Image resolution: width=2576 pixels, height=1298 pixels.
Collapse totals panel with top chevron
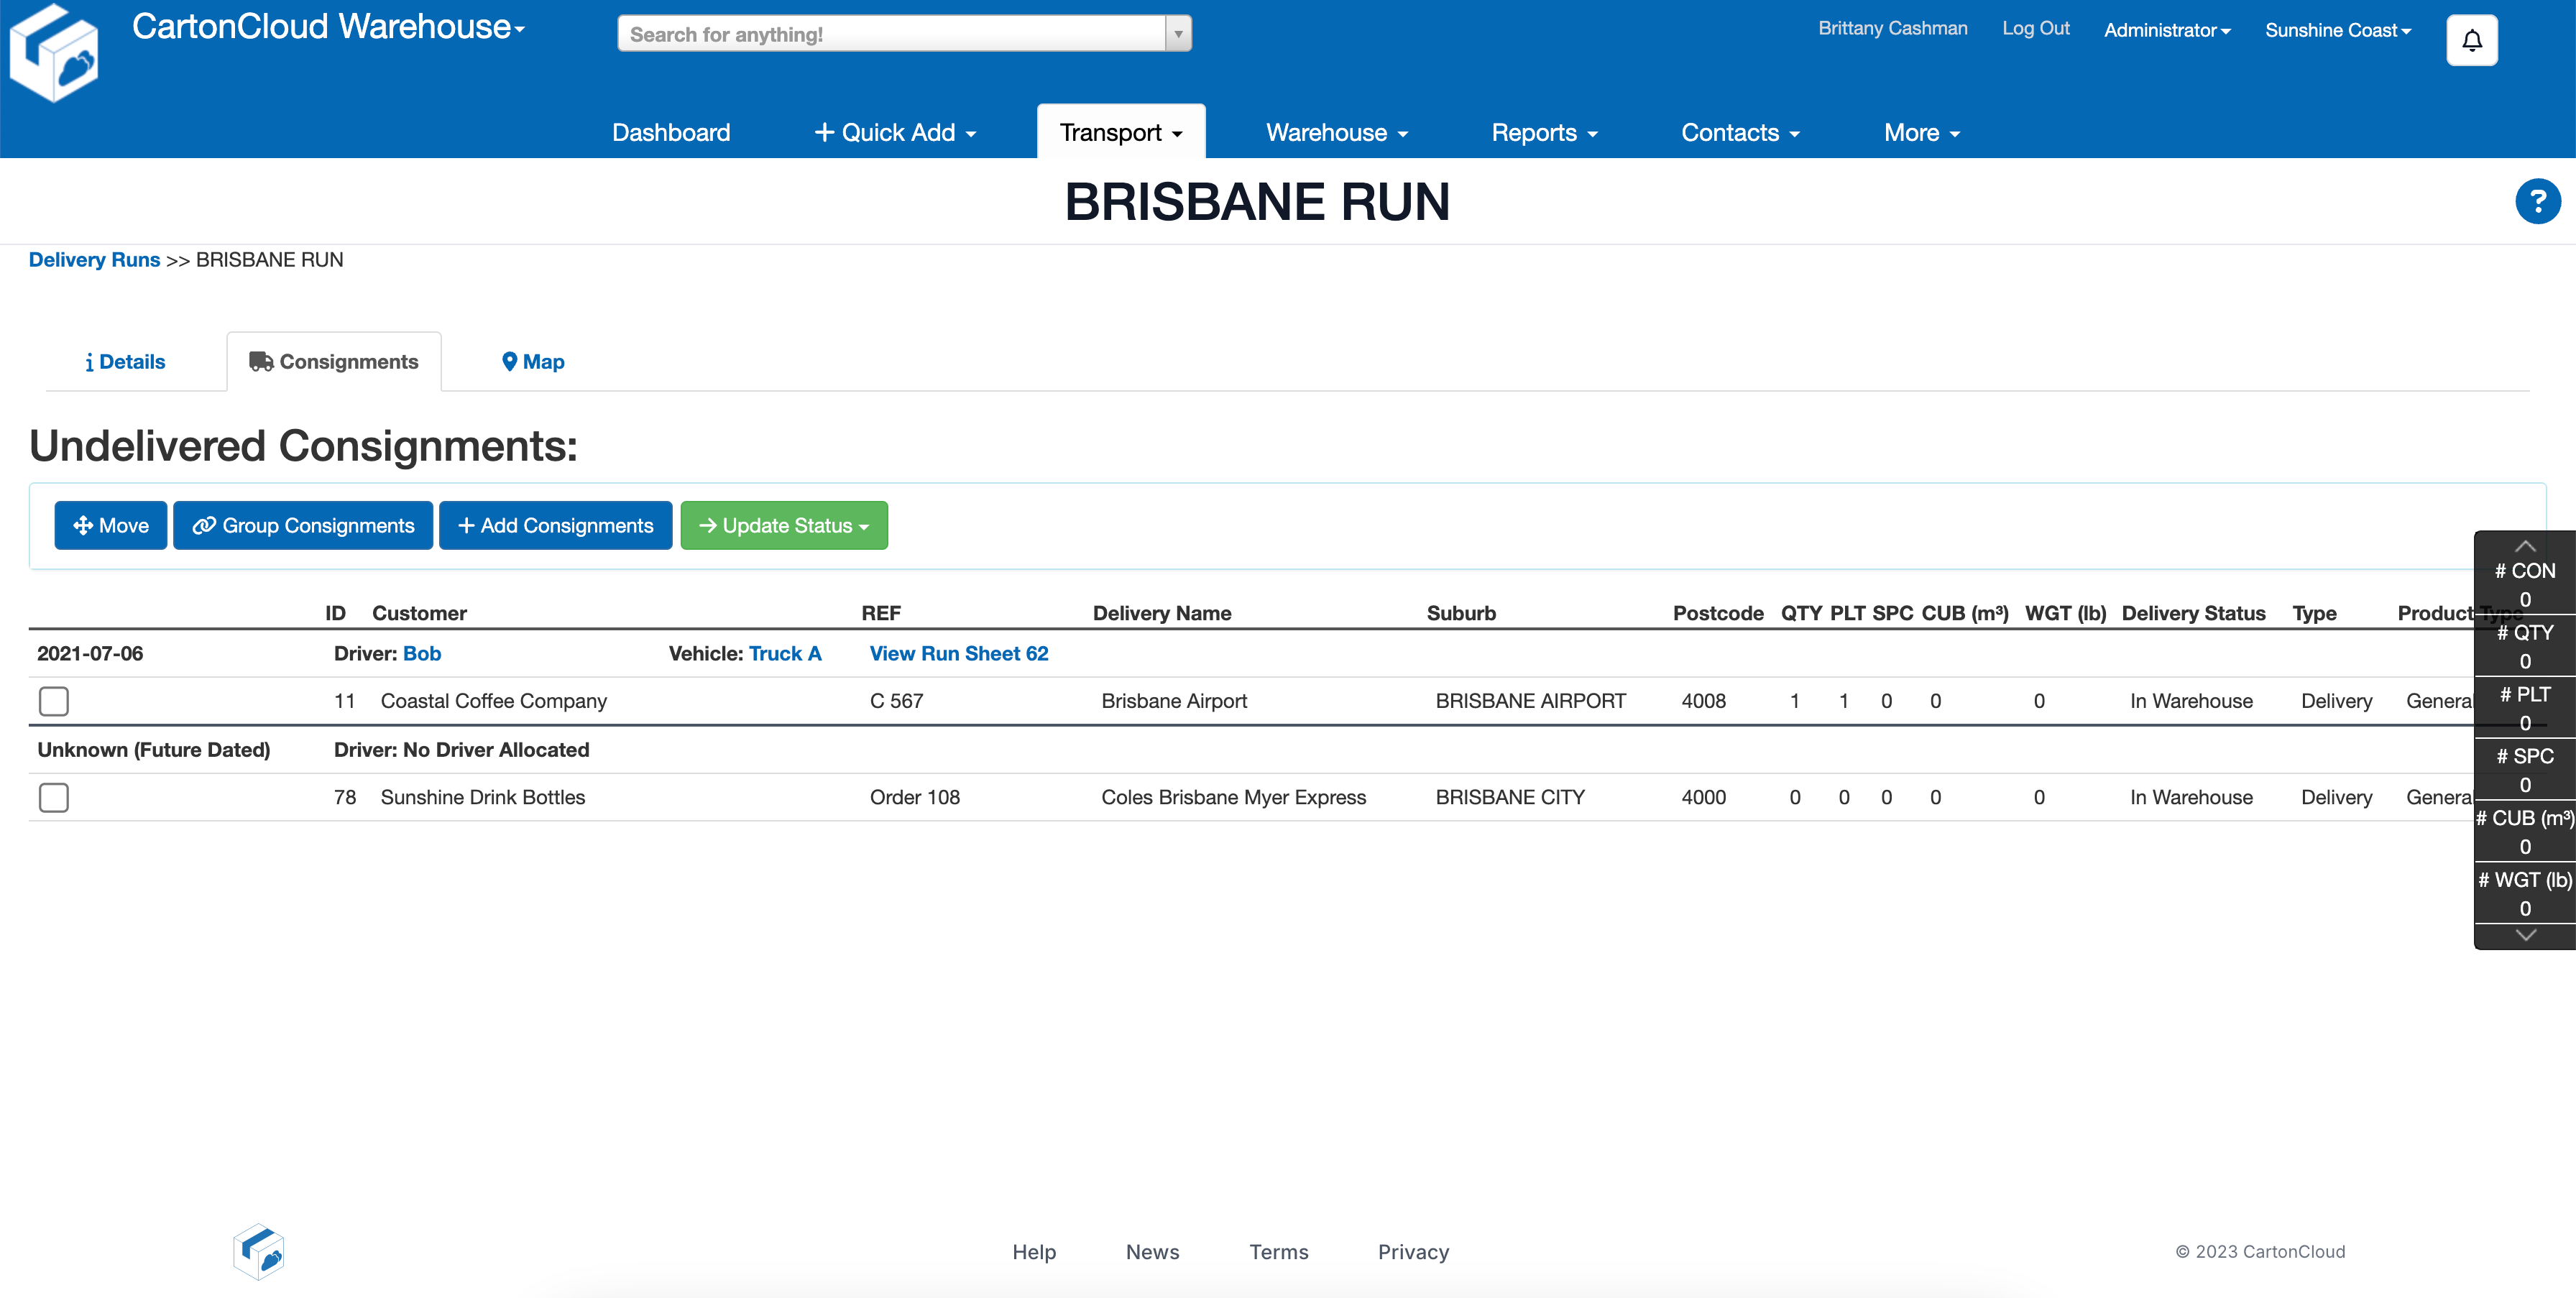point(2524,546)
